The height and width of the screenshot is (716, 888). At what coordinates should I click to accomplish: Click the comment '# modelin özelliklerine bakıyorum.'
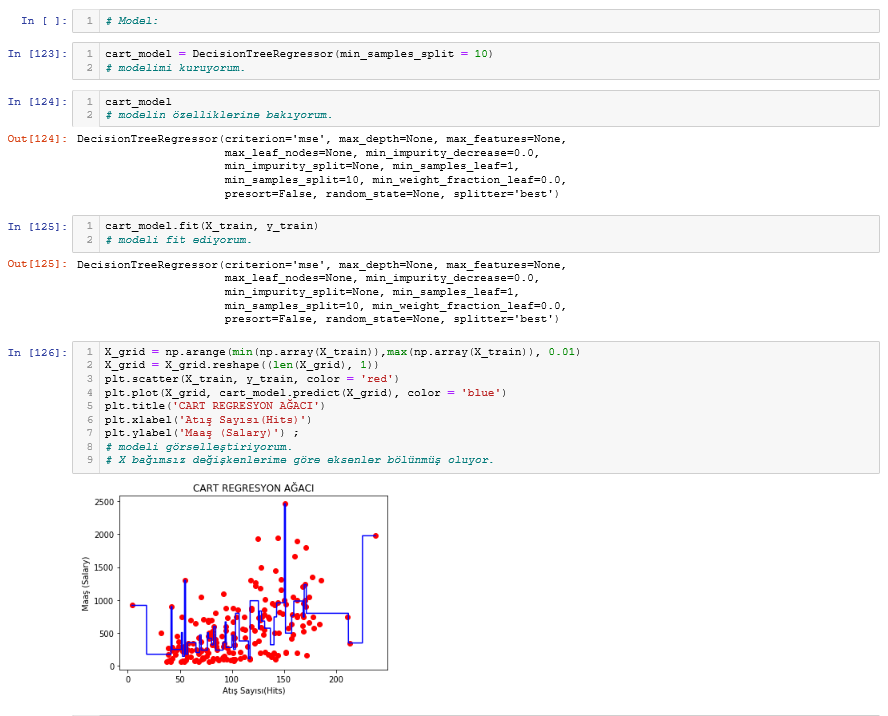[219, 115]
